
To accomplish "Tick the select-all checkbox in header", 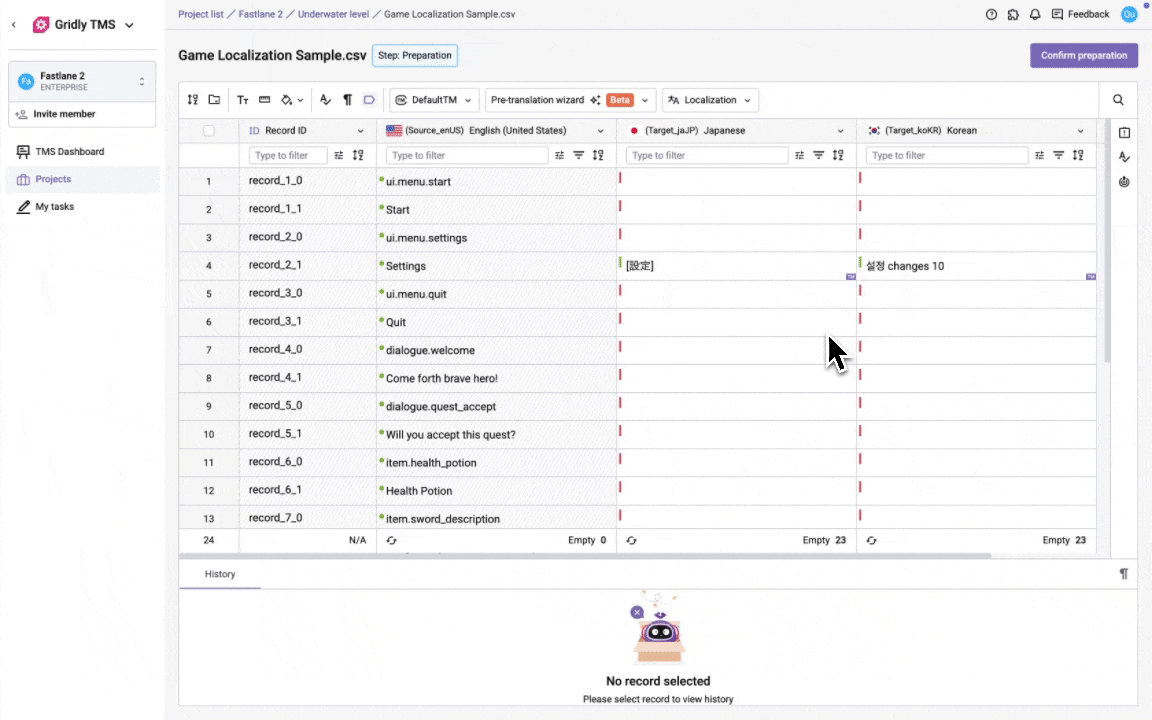I will [209, 130].
